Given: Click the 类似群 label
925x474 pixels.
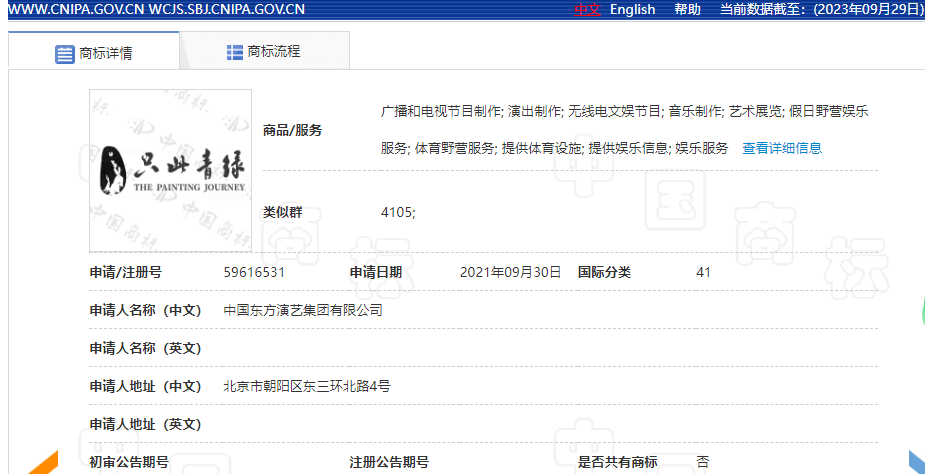Looking at the screenshot, I should coord(283,213).
